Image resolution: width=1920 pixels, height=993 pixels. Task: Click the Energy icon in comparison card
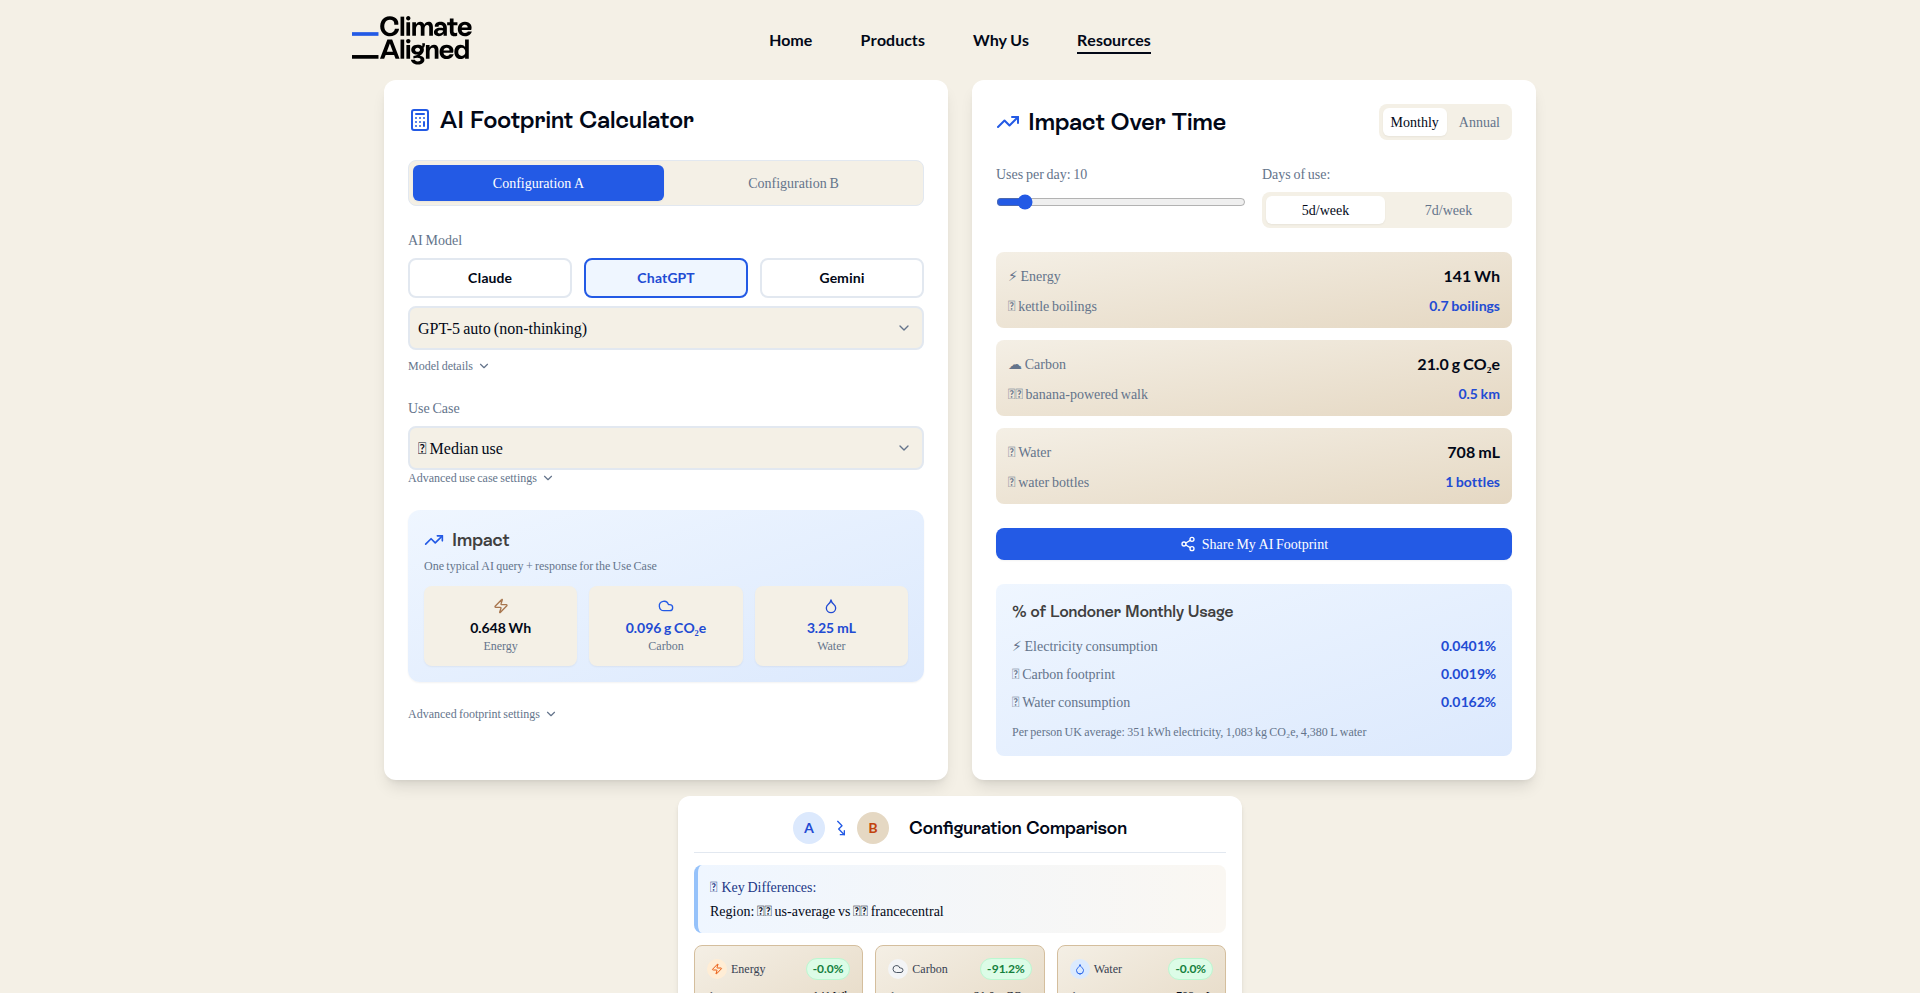click(717, 969)
